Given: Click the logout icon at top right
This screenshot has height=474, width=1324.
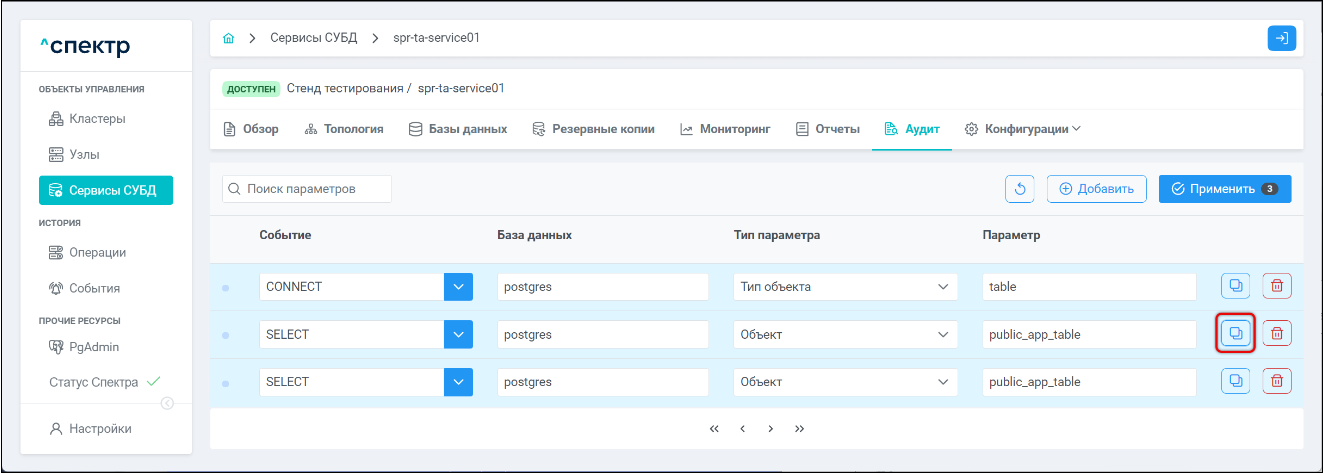Looking at the screenshot, I should (x=1281, y=39).
